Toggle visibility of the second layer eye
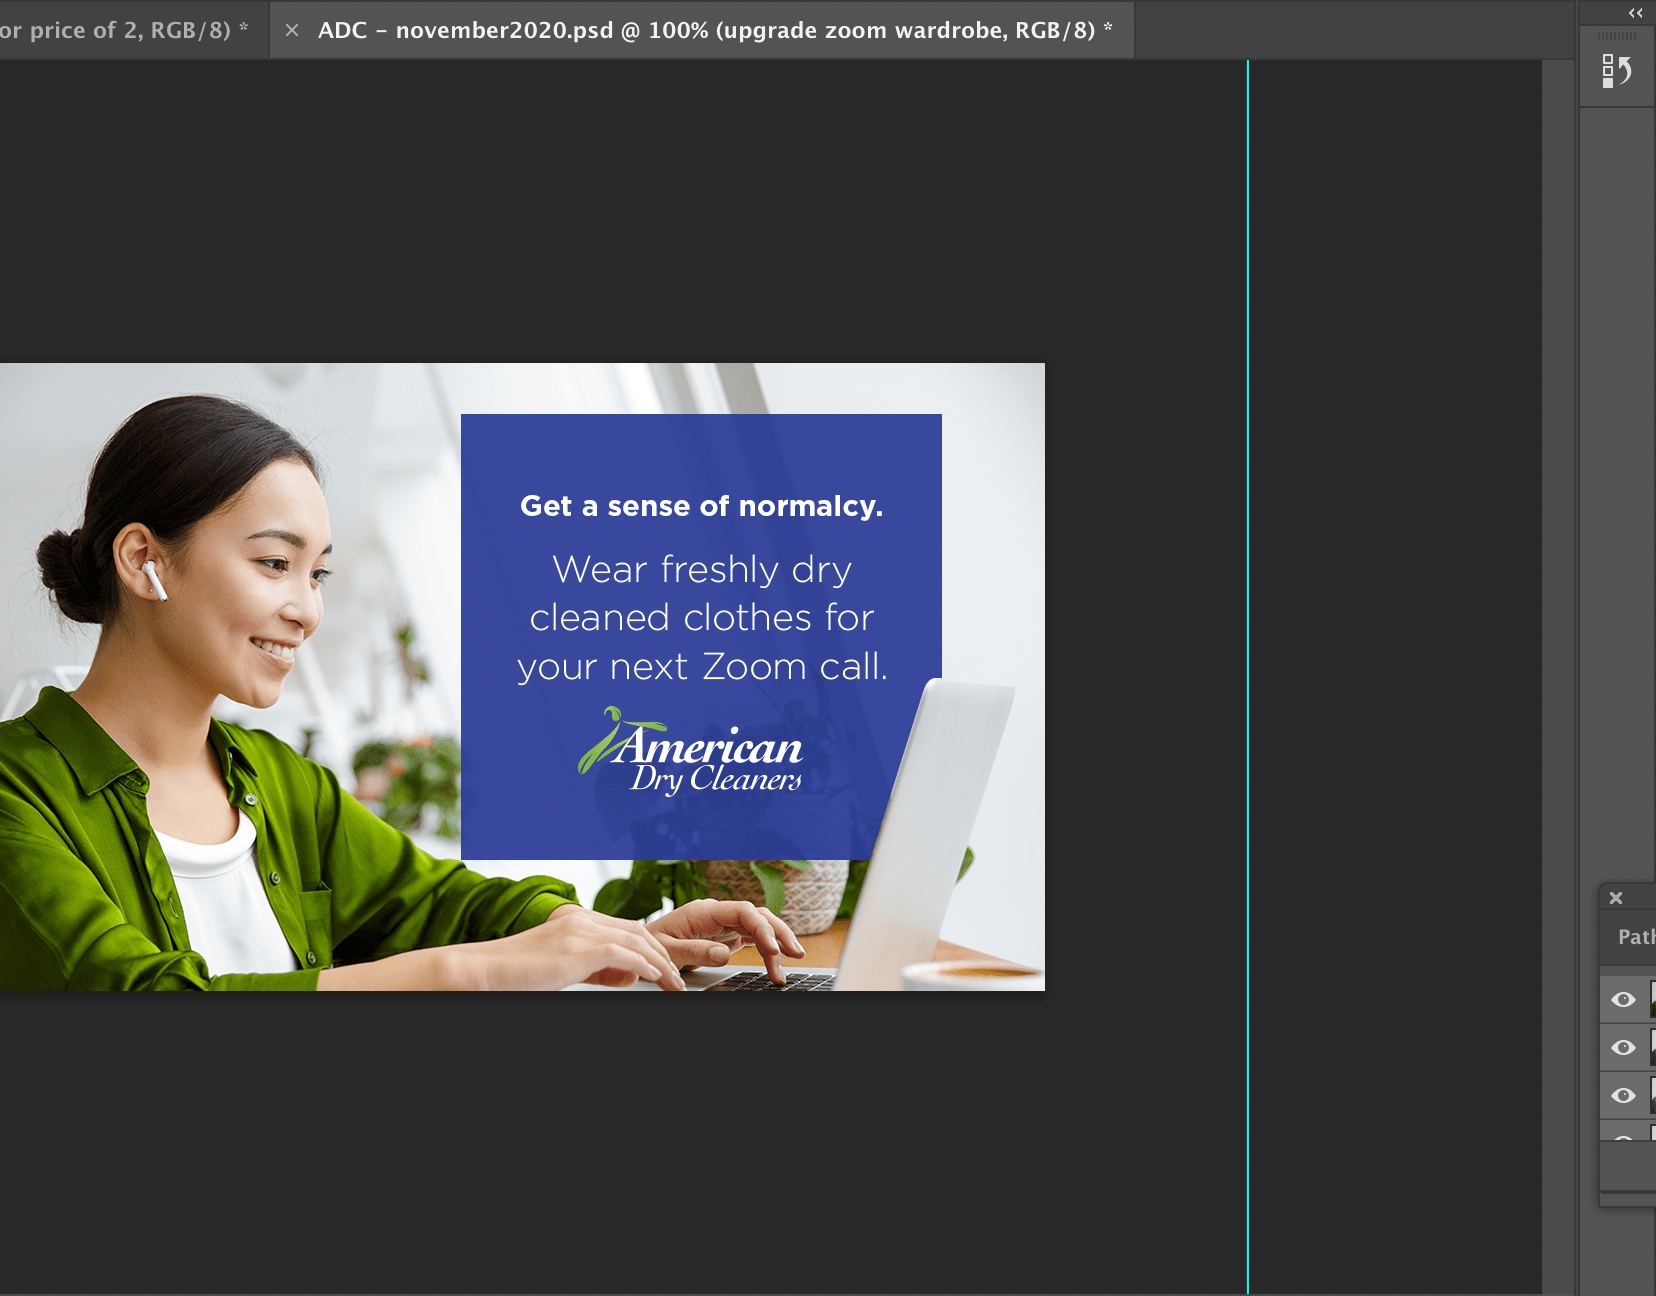Image resolution: width=1656 pixels, height=1296 pixels. pos(1624,1047)
